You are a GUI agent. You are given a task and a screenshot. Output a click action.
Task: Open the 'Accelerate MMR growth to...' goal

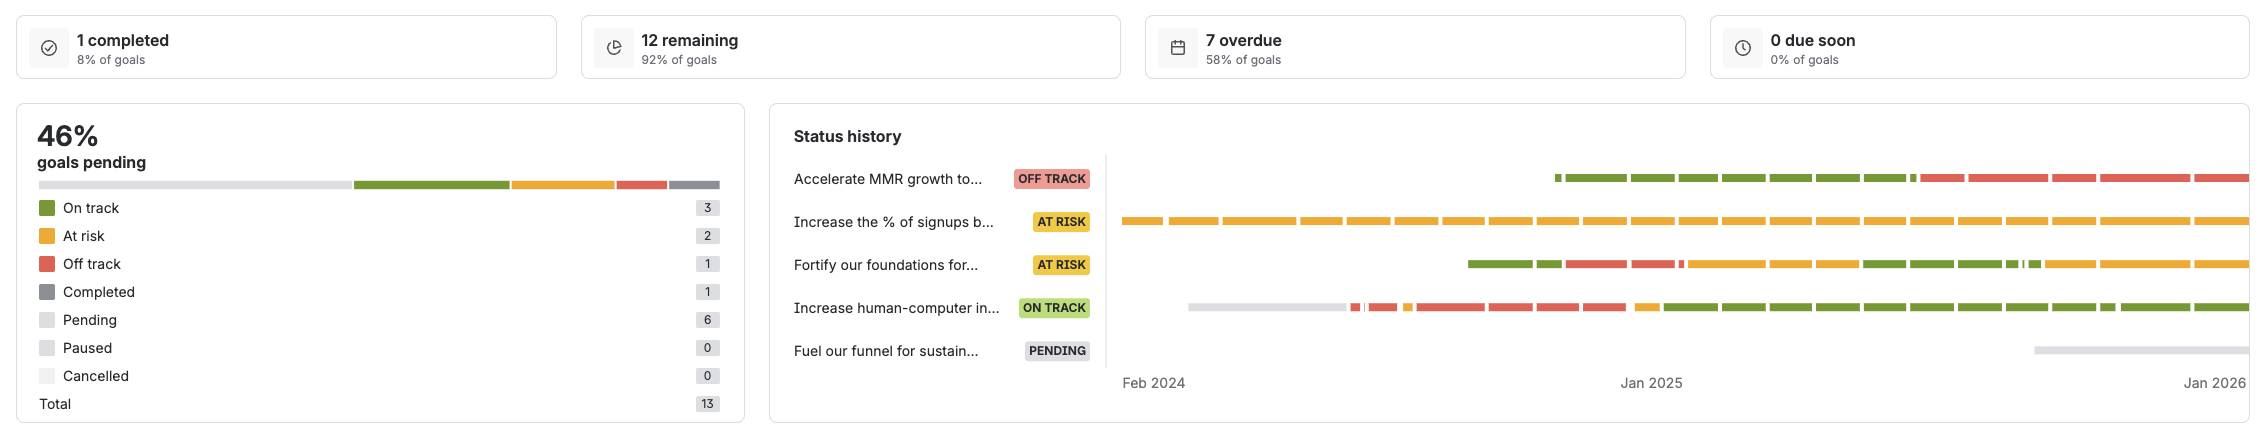click(x=887, y=179)
